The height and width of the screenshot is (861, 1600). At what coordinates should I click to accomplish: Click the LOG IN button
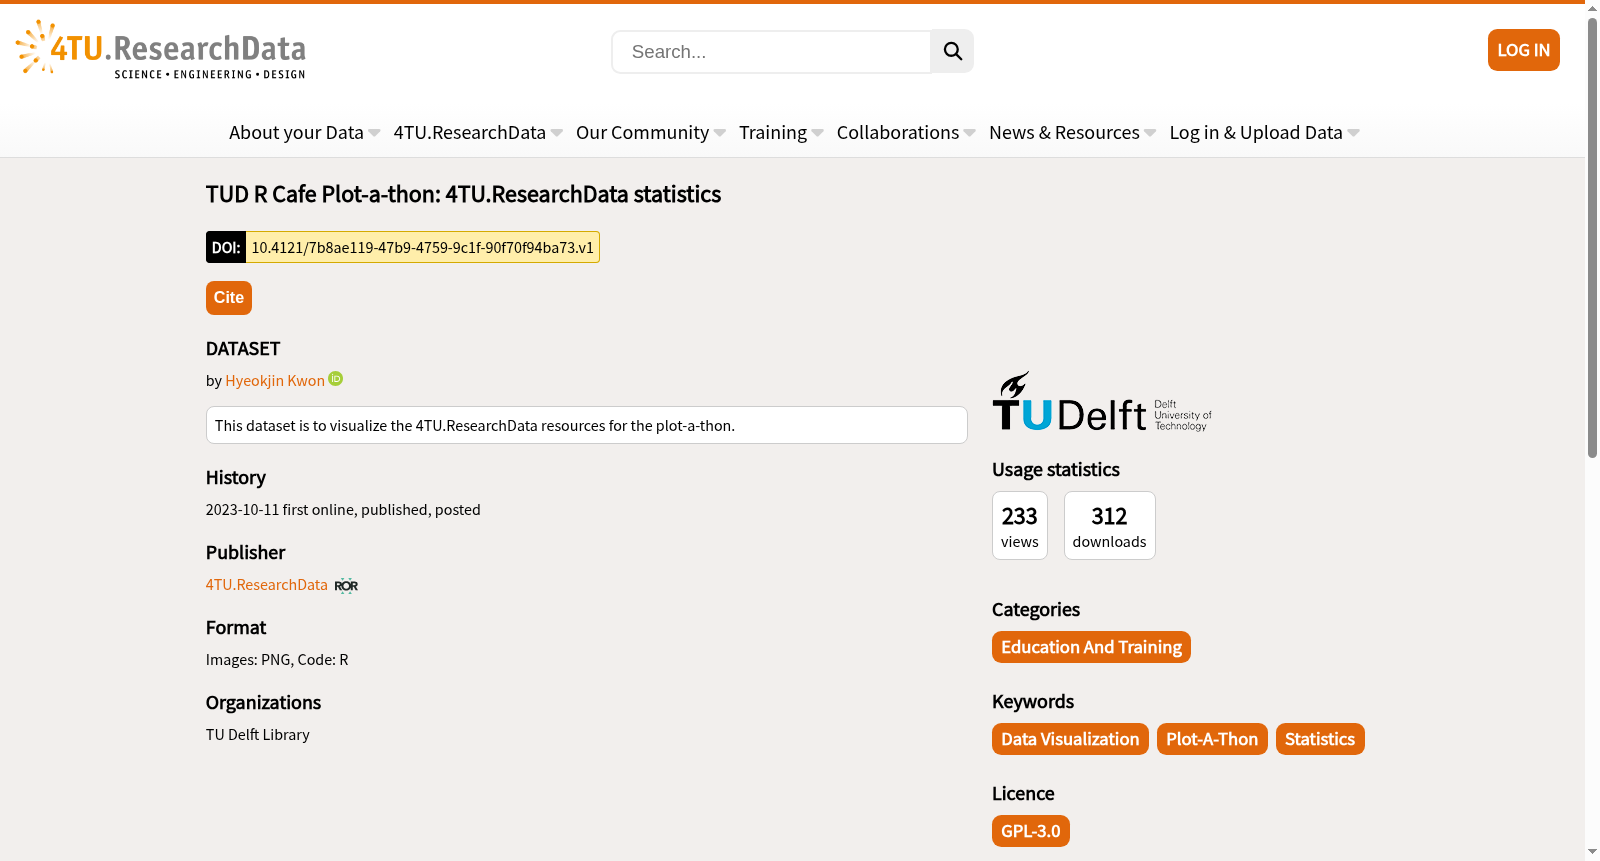tap(1523, 50)
